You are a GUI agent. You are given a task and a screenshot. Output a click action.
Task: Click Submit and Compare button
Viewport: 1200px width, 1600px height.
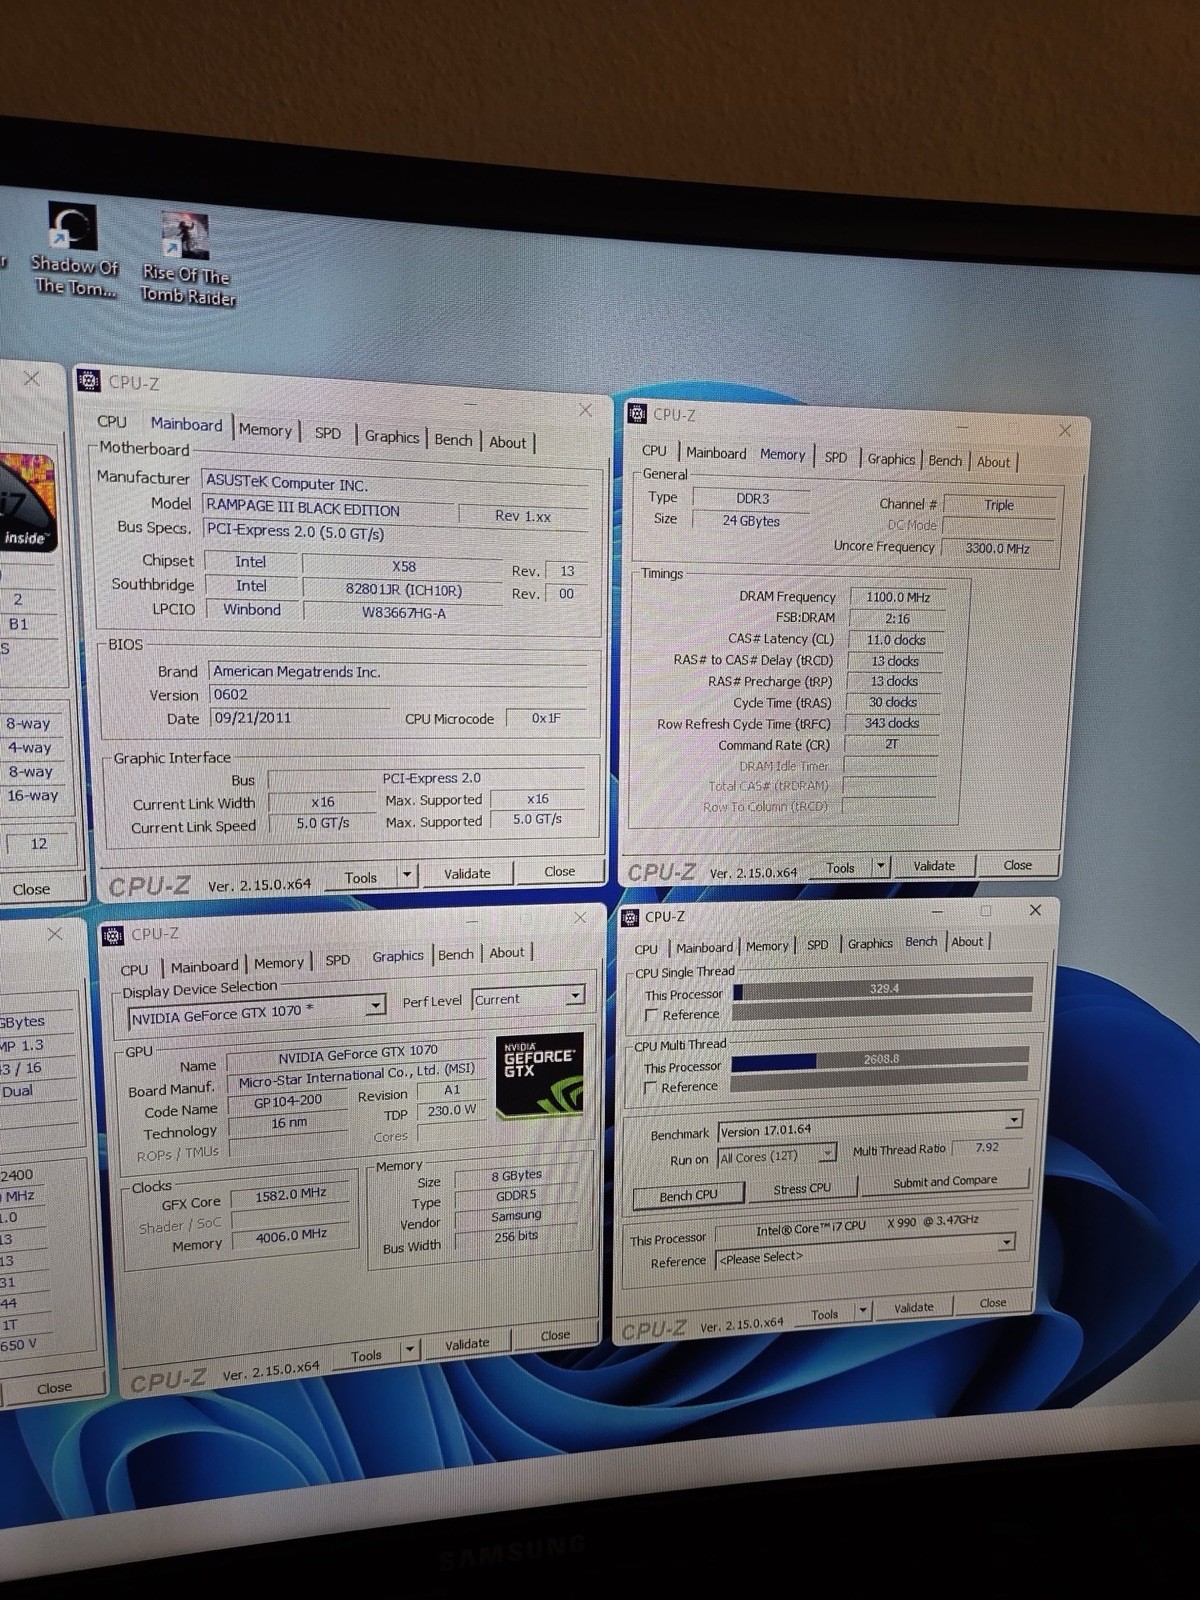[x=945, y=1181]
